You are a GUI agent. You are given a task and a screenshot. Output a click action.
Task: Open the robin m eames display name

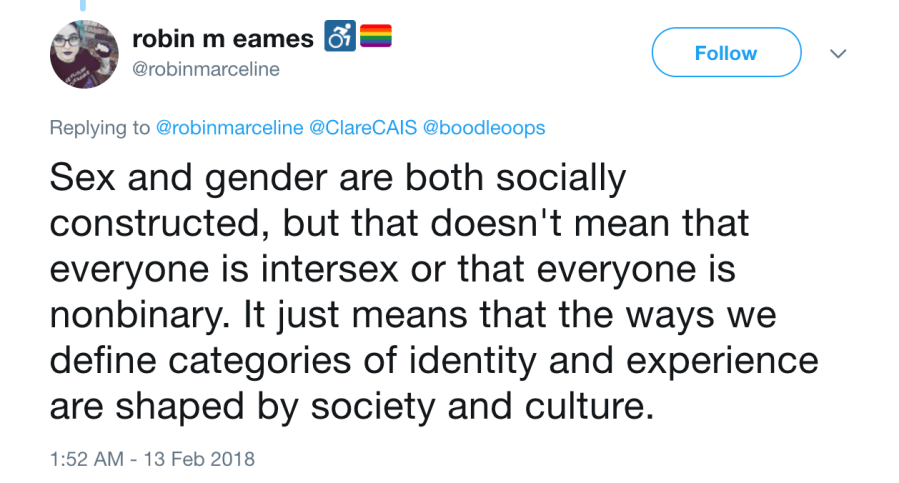(222, 39)
